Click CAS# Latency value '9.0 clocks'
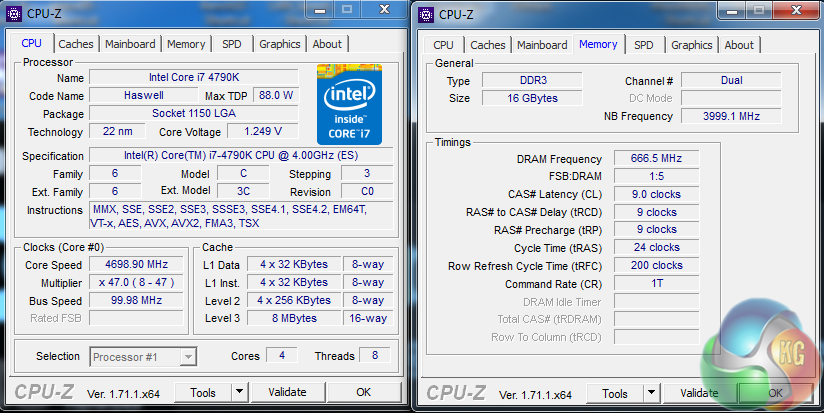The width and height of the screenshot is (824, 413). point(657,194)
